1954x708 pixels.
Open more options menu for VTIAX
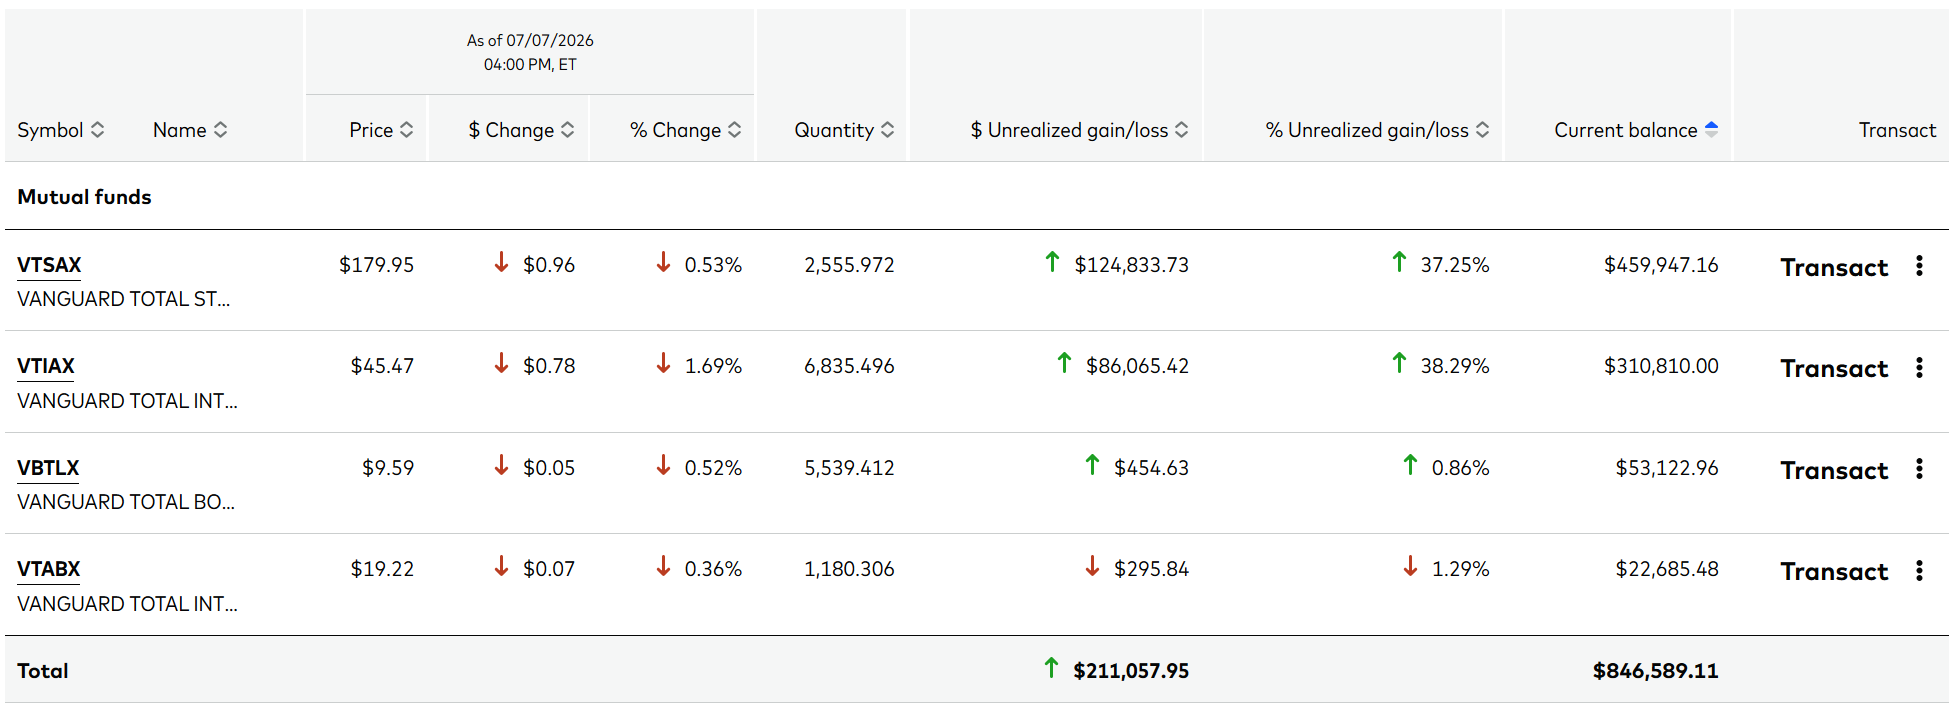click(x=1919, y=368)
